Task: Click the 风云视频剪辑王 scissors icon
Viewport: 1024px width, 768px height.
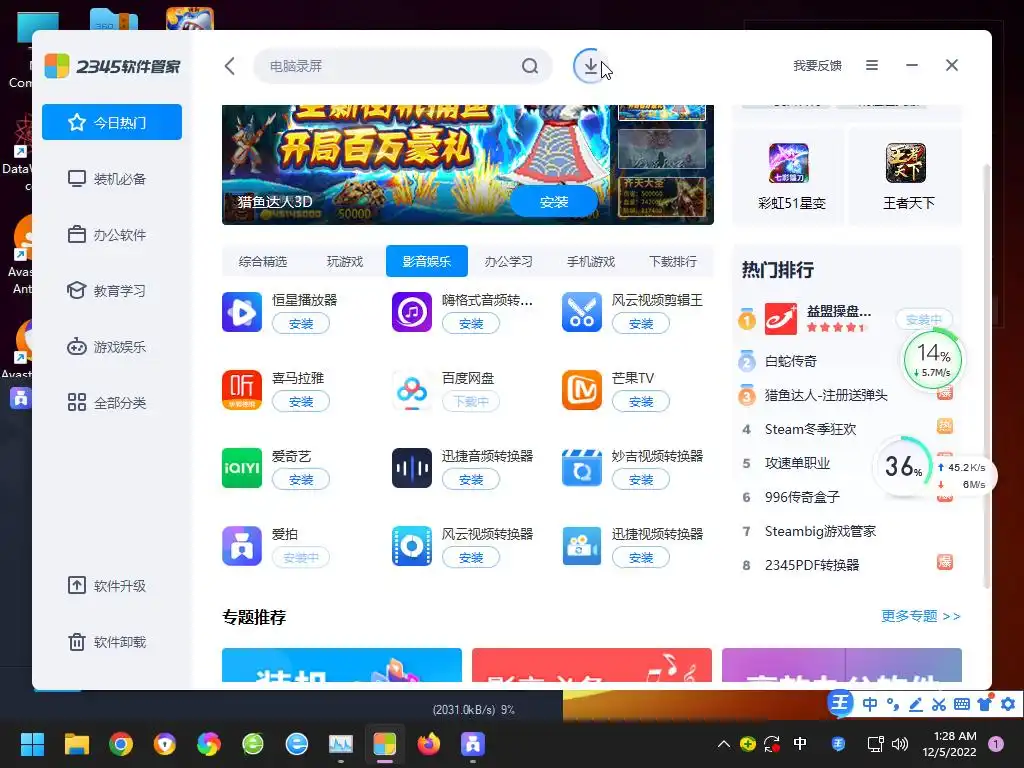Action: coord(581,312)
